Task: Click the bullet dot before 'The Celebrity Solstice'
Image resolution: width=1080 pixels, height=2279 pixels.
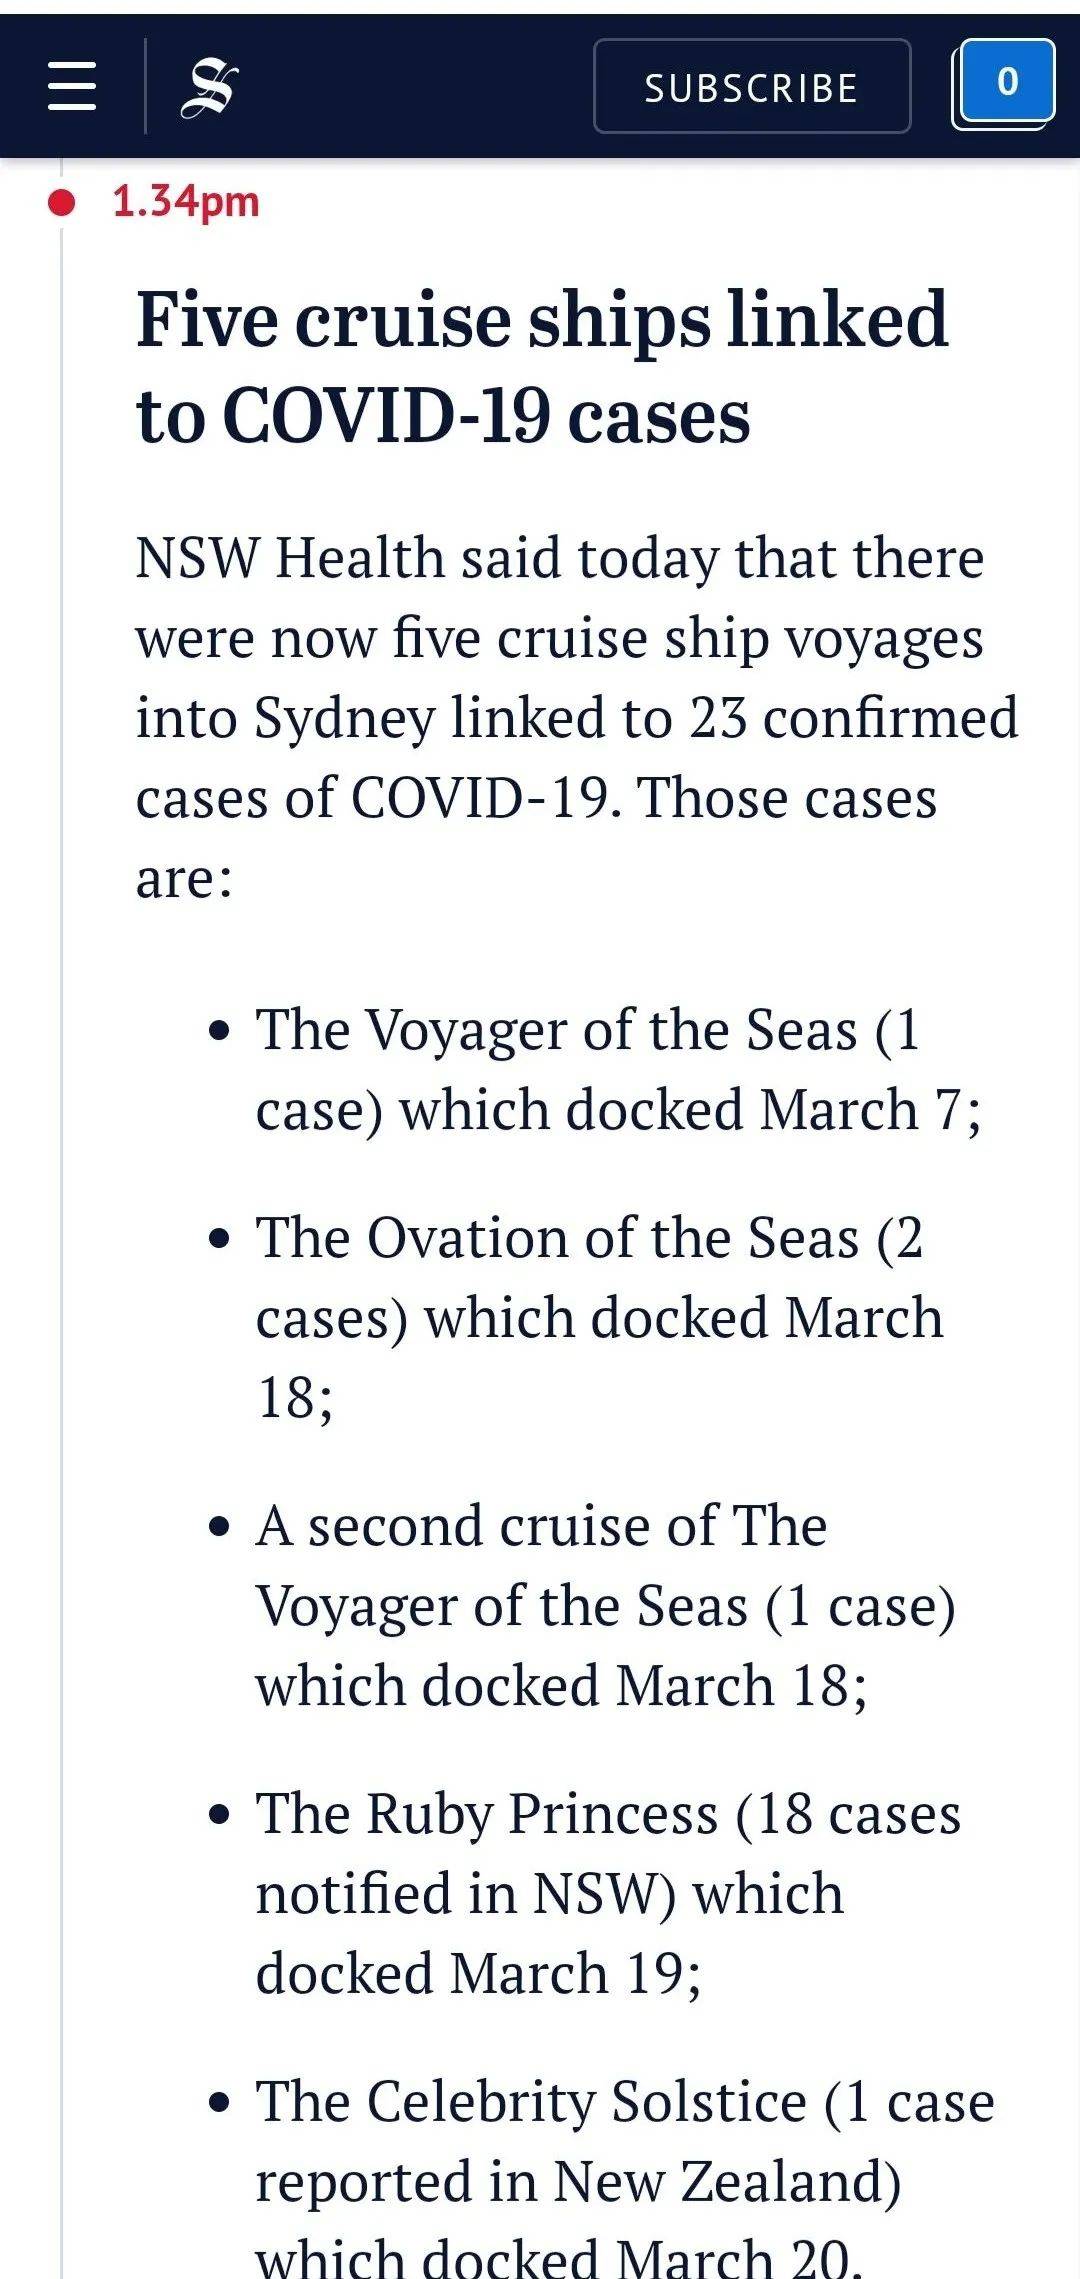Action: [x=220, y=2103]
